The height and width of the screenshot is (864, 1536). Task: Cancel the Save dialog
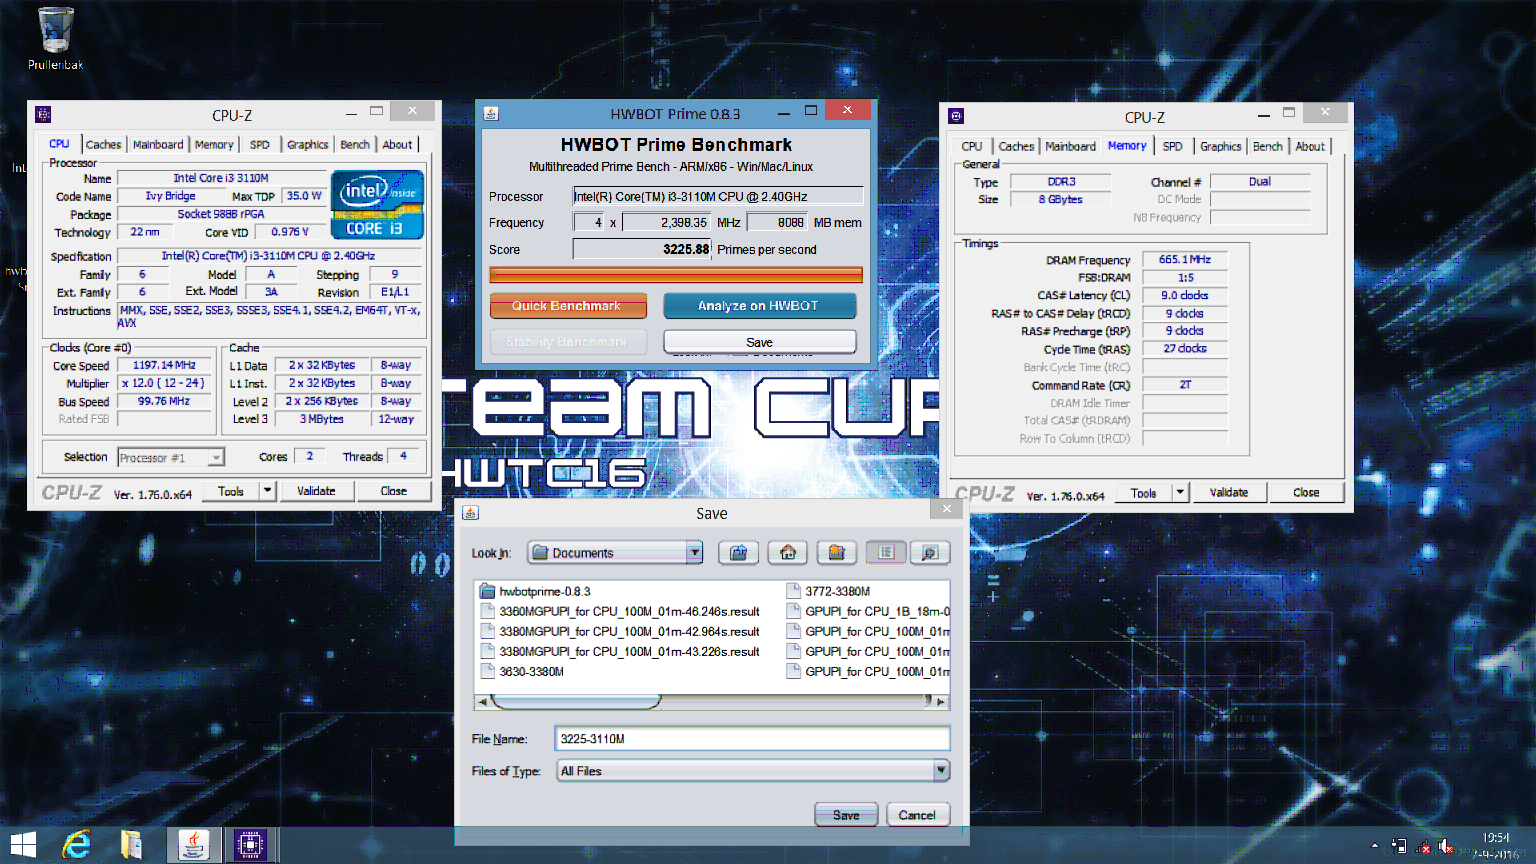pos(917,815)
